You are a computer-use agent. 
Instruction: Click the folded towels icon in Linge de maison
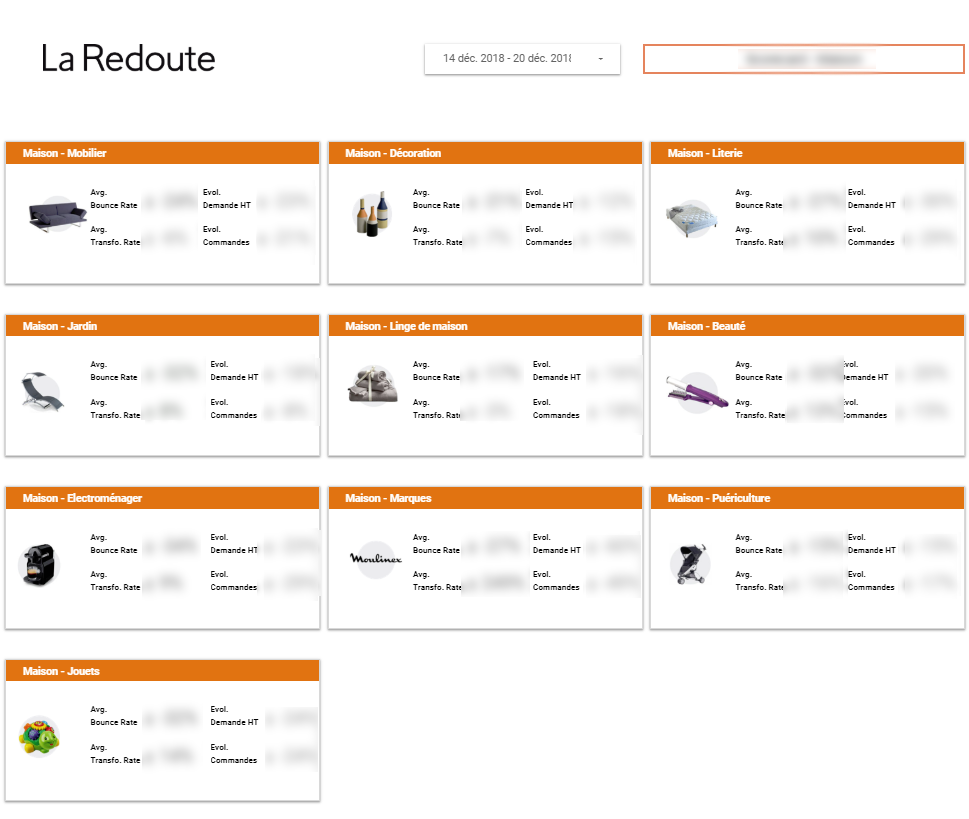click(x=373, y=384)
